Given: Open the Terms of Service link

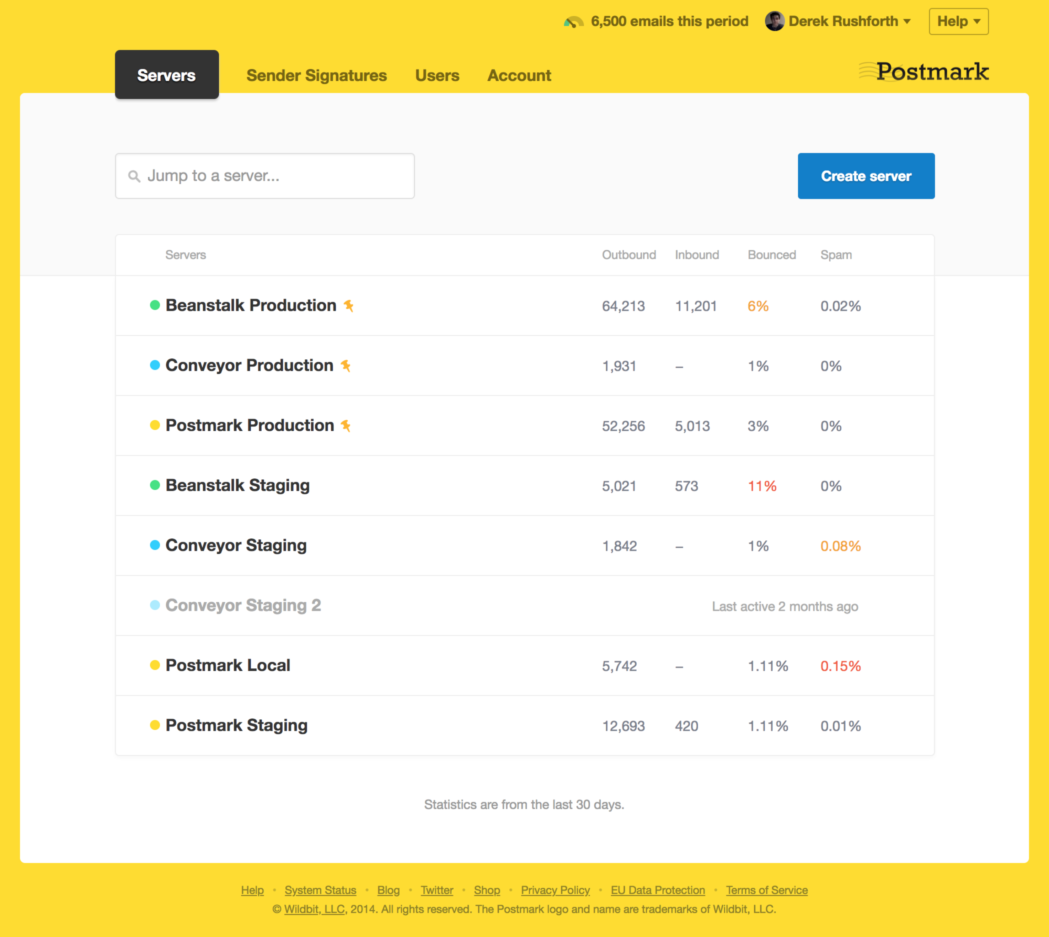Looking at the screenshot, I should [x=767, y=890].
